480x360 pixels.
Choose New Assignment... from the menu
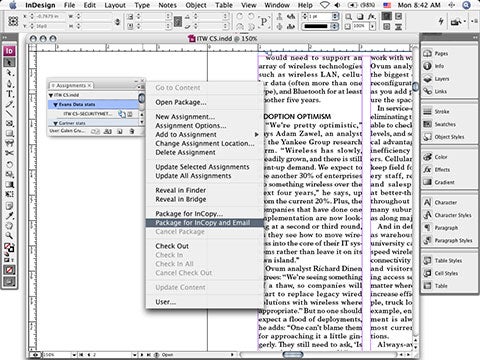tap(204, 117)
